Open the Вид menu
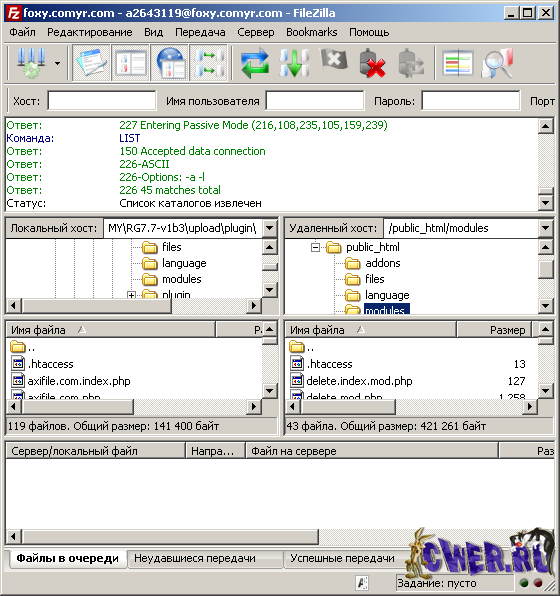The height and width of the screenshot is (596, 560). pyautogui.click(x=154, y=32)
